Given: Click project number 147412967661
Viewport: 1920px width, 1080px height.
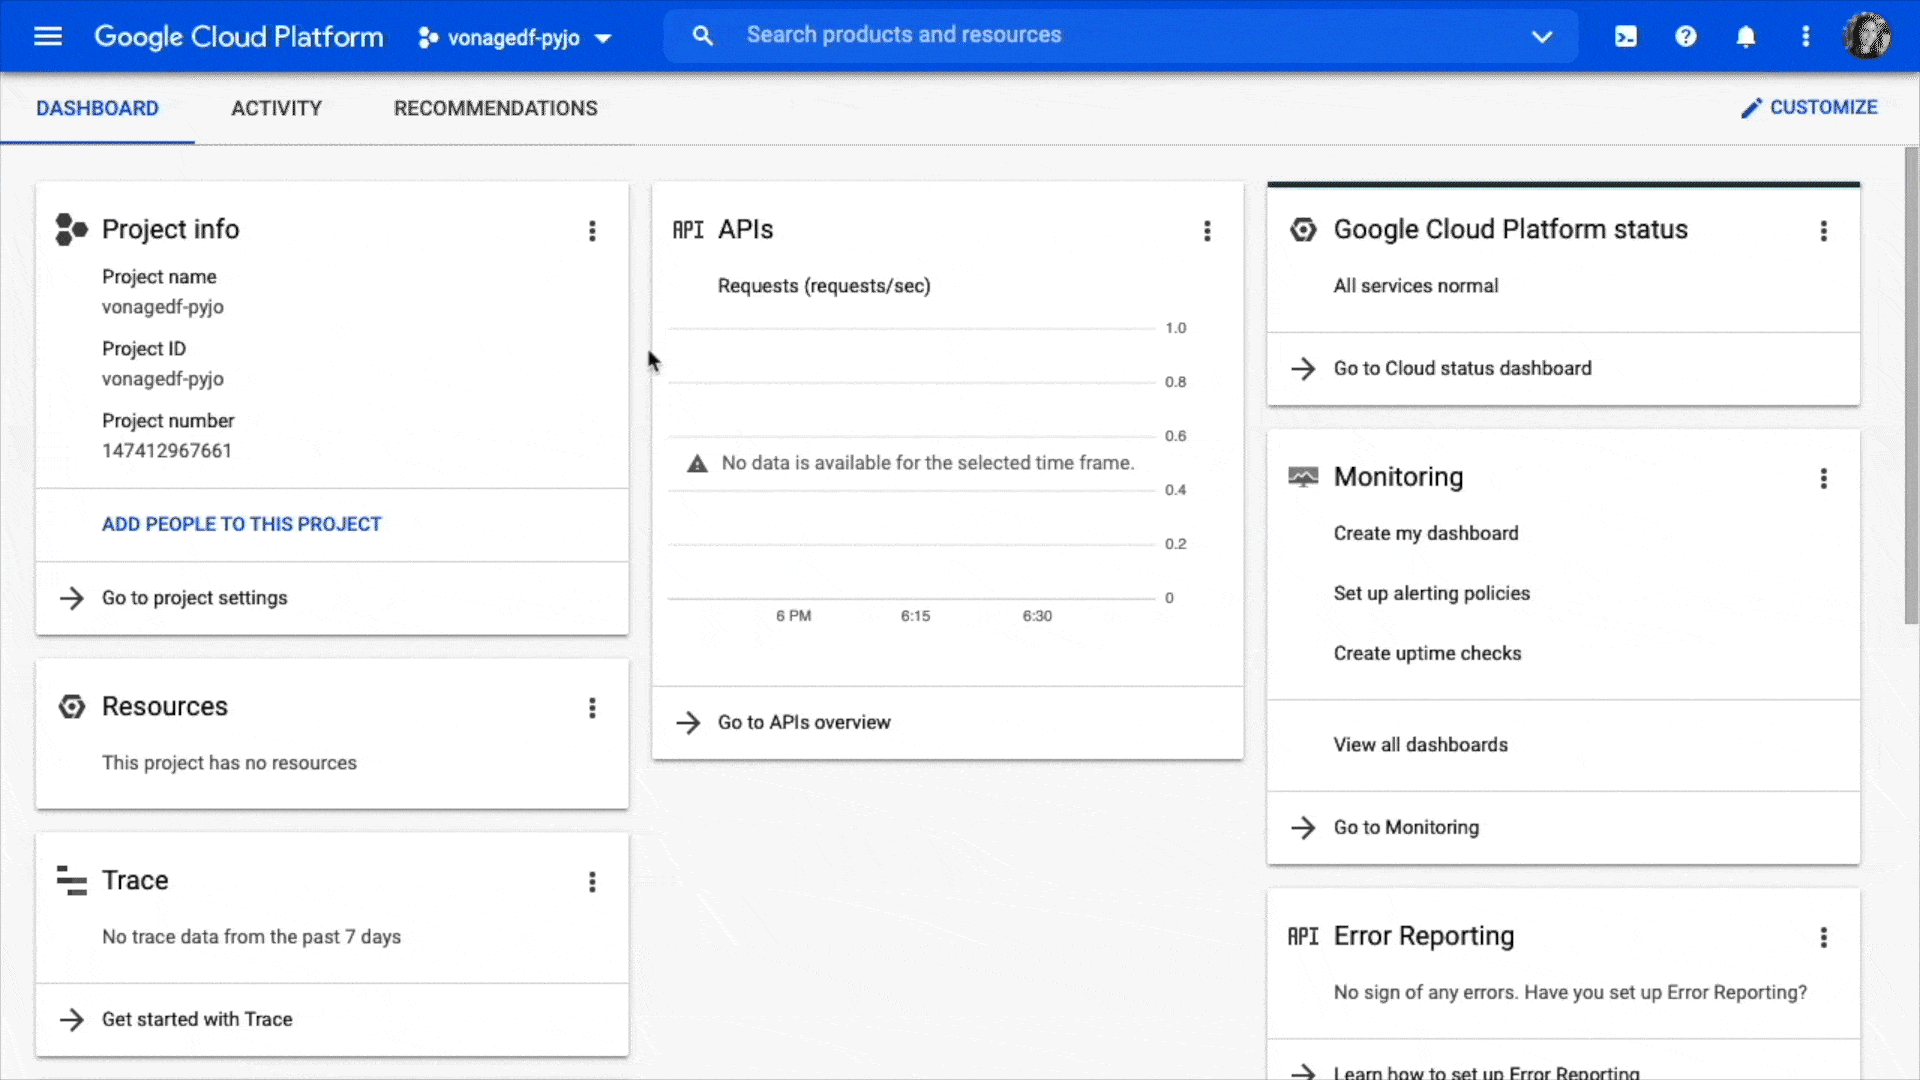Looking at the screenshot, I should click(167, 451).
